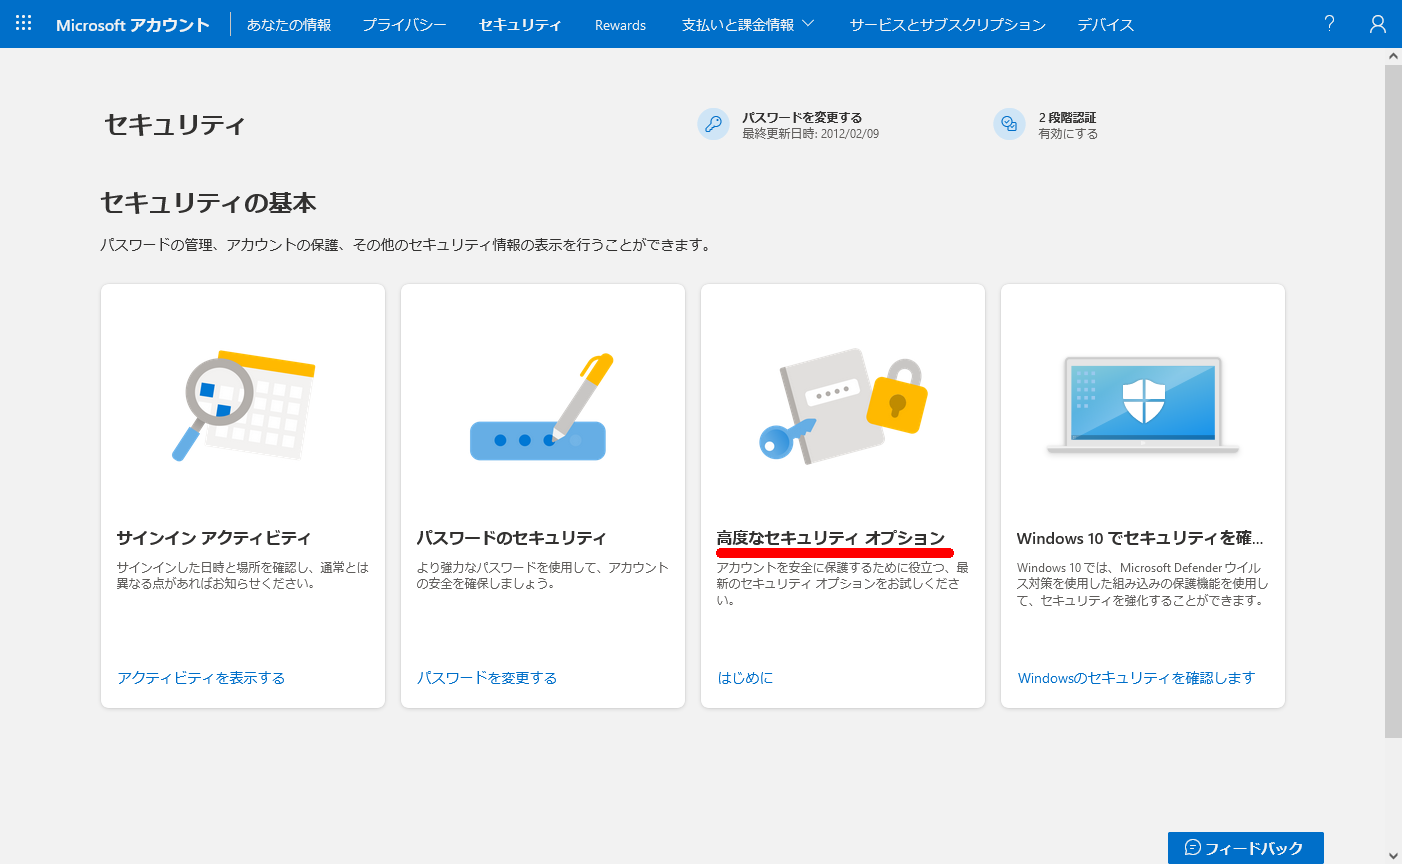Click the フィードバック button

[1245, 848]
